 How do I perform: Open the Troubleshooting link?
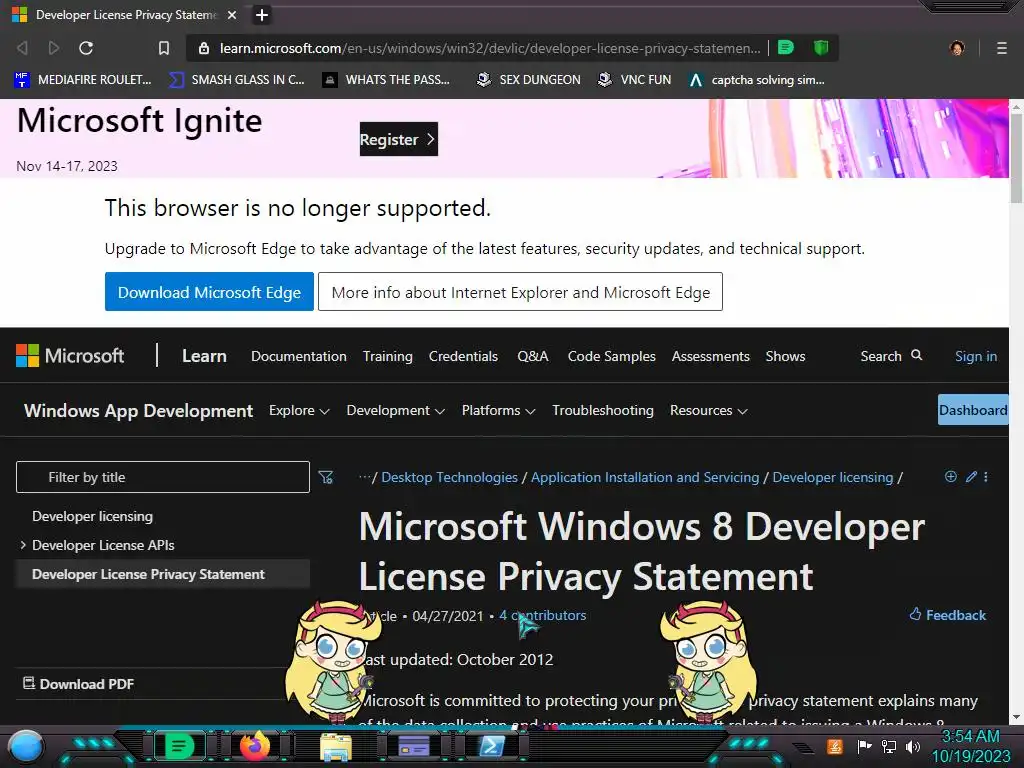[x=603, y=410]
